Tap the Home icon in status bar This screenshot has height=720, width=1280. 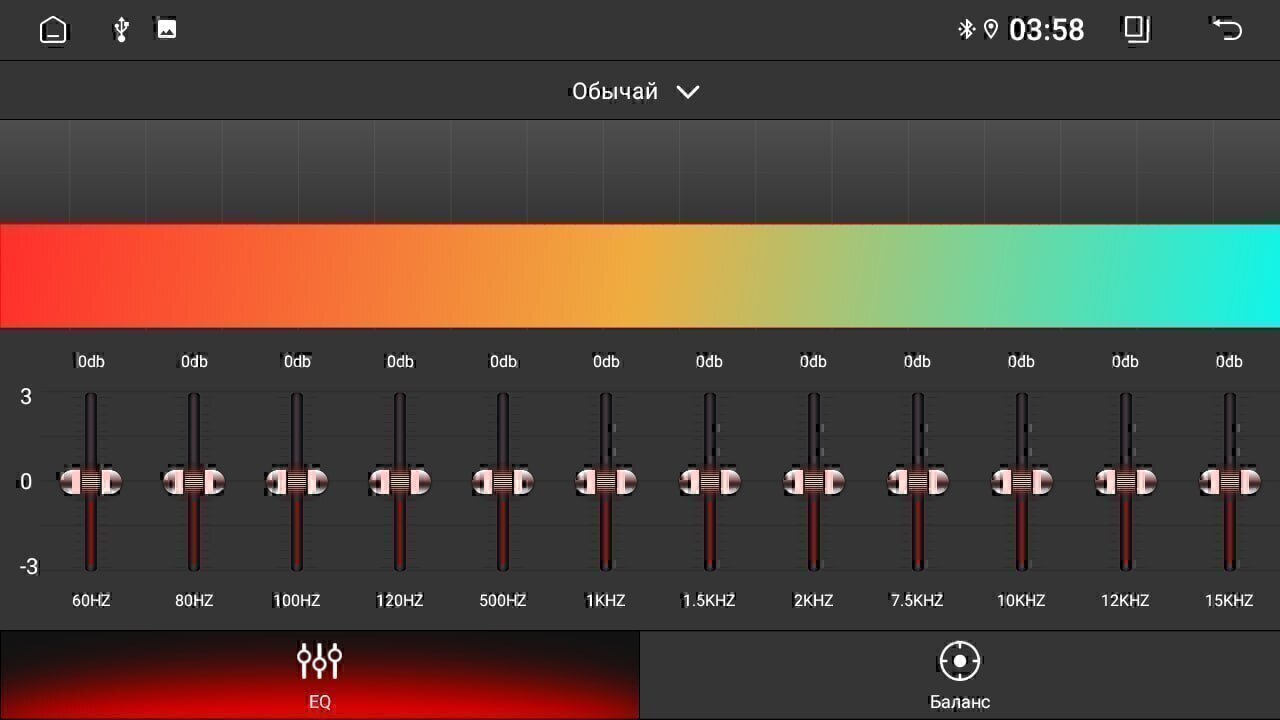[x=53, y=30]
